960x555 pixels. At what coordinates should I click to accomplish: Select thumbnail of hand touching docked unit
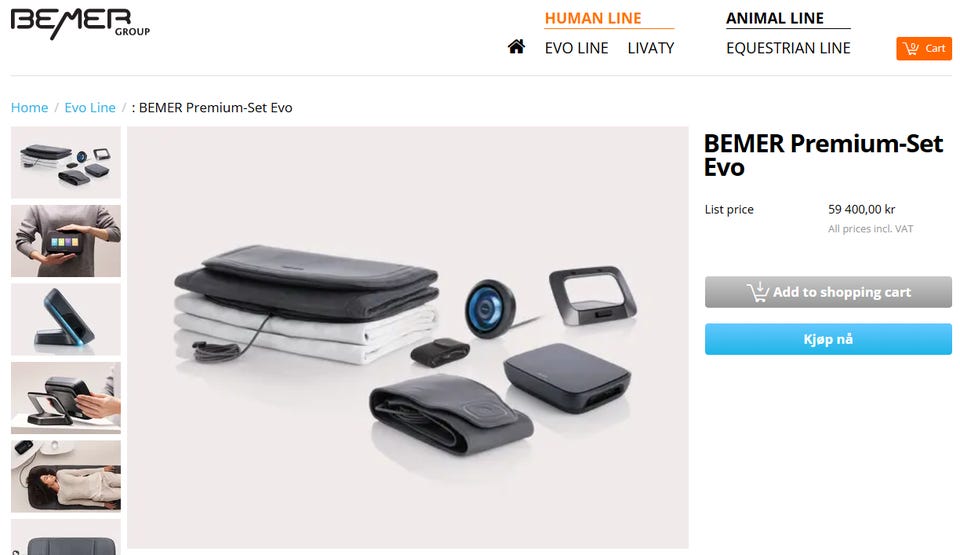tap(66, 398)
